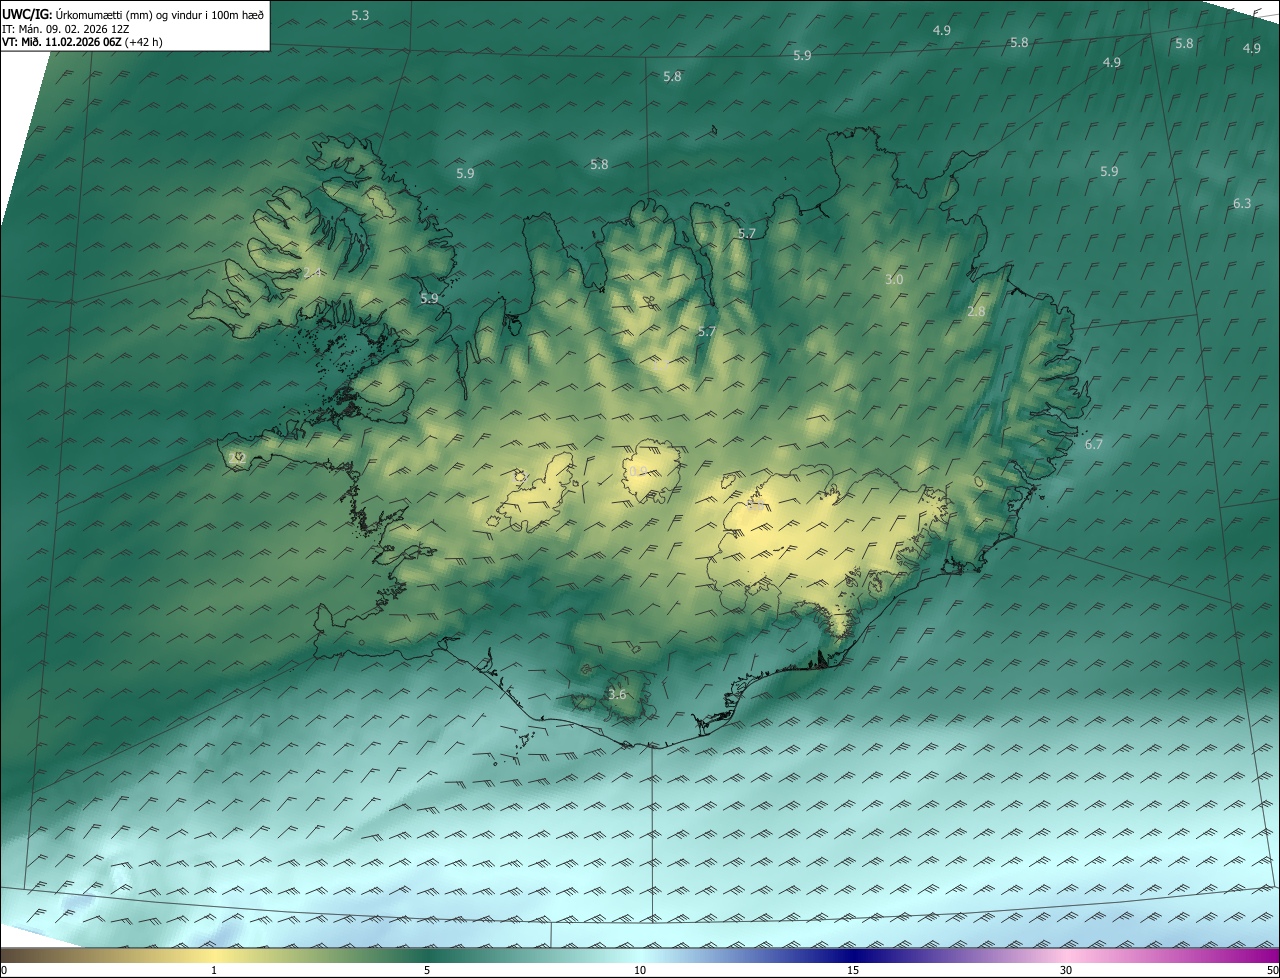
Task: Click the "5.3" value label on the map
Action: tap(360, 15)
